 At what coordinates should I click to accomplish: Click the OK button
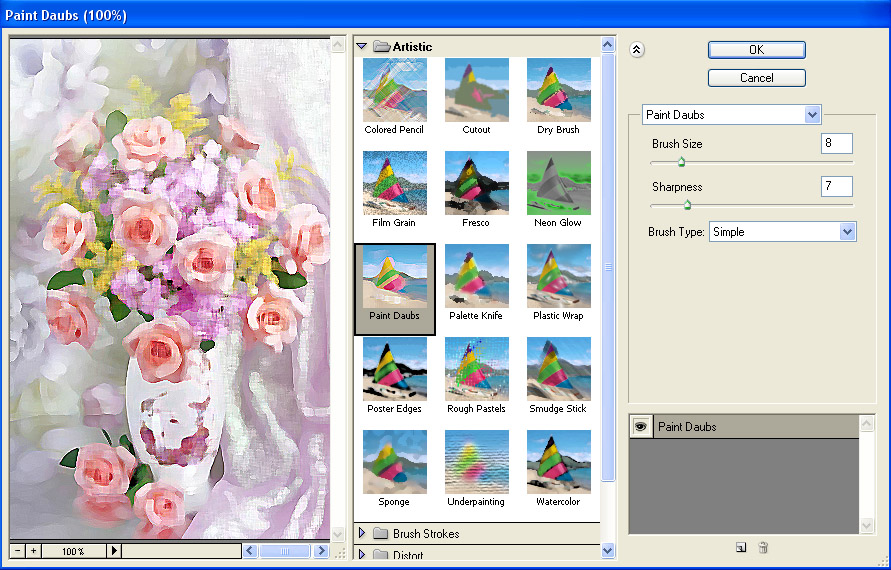[x=756, y=50]
